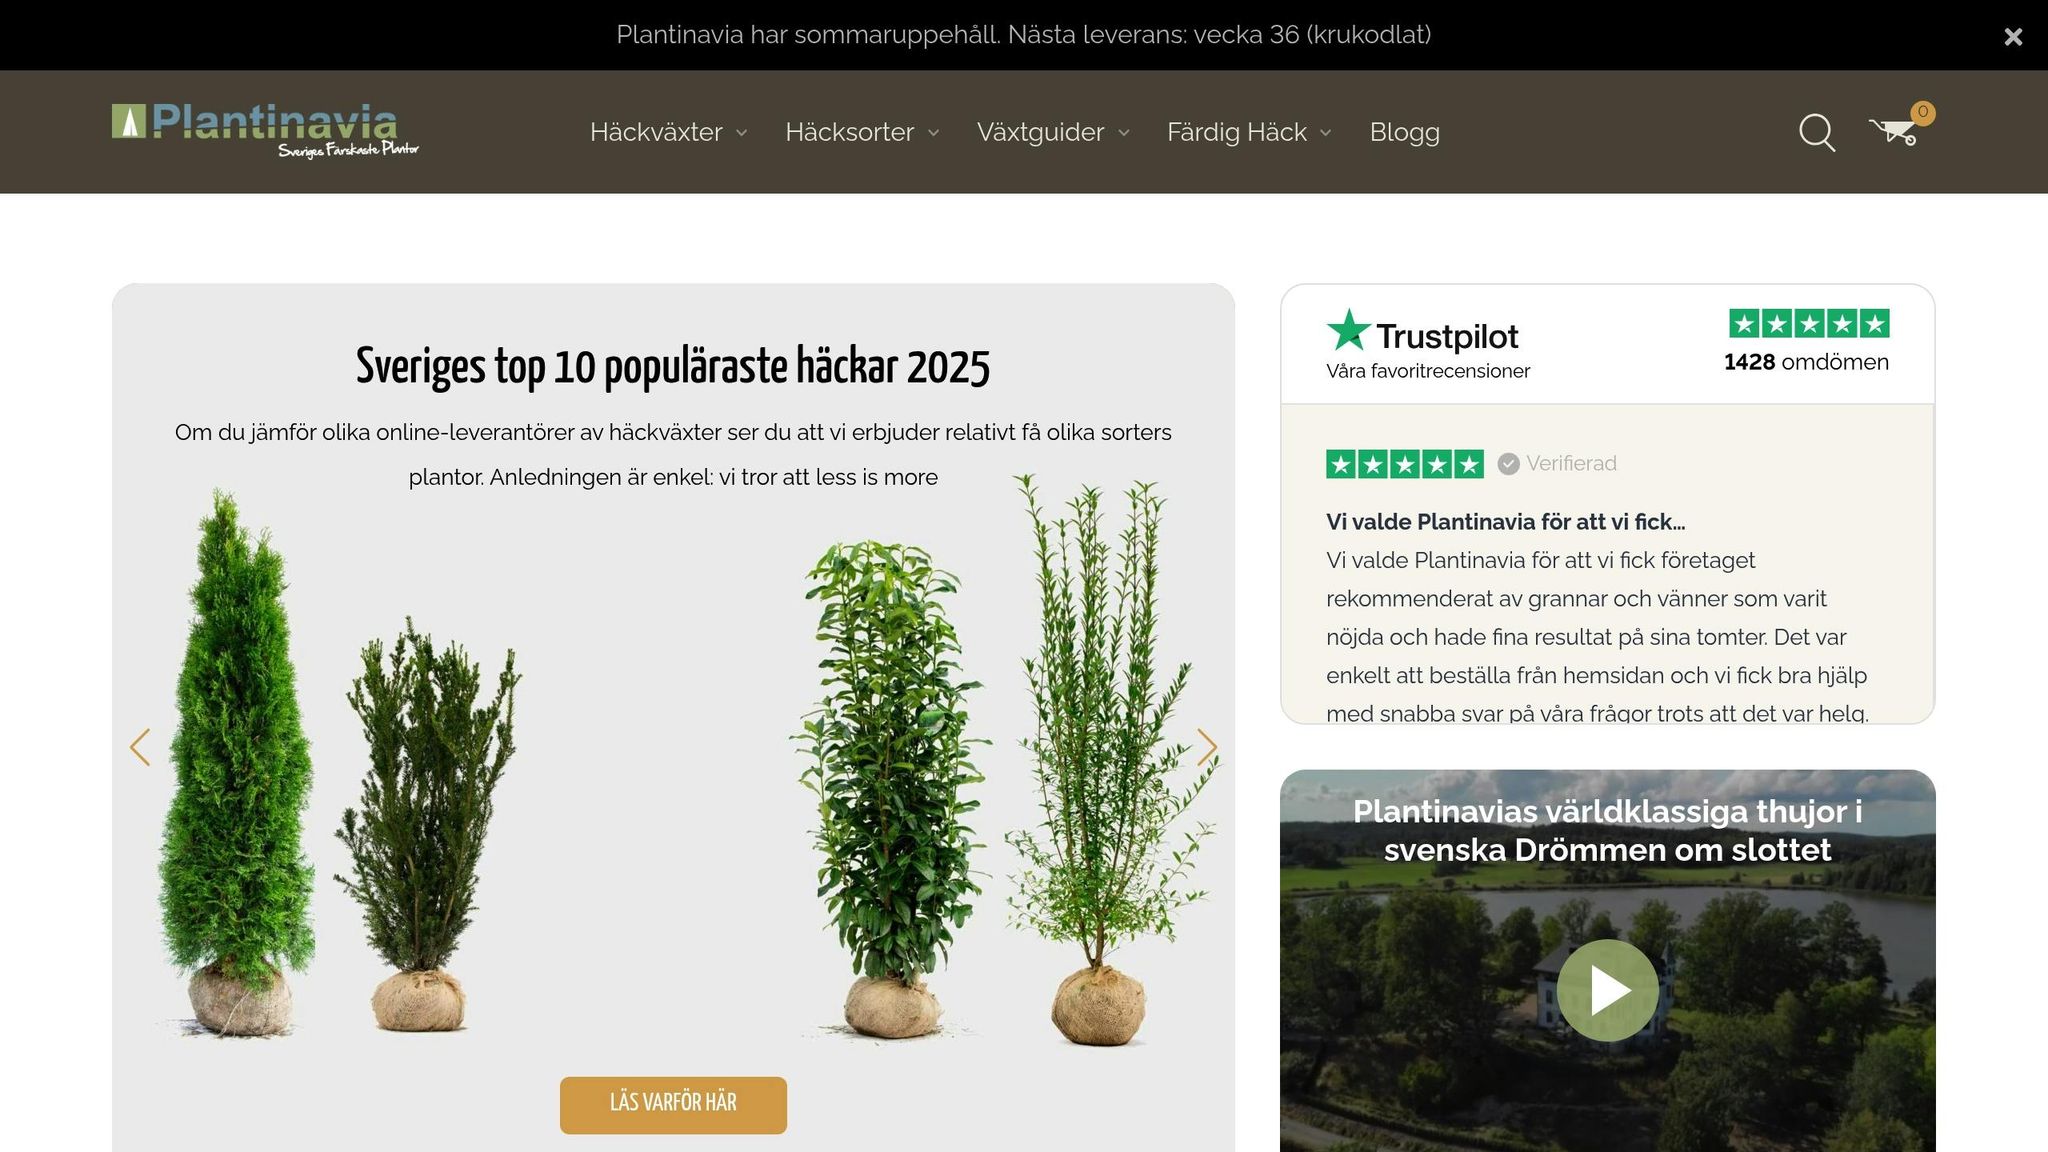
Task: Click the LÄS VARFÖR HÄR button
Action: (x=673, y=1104)
